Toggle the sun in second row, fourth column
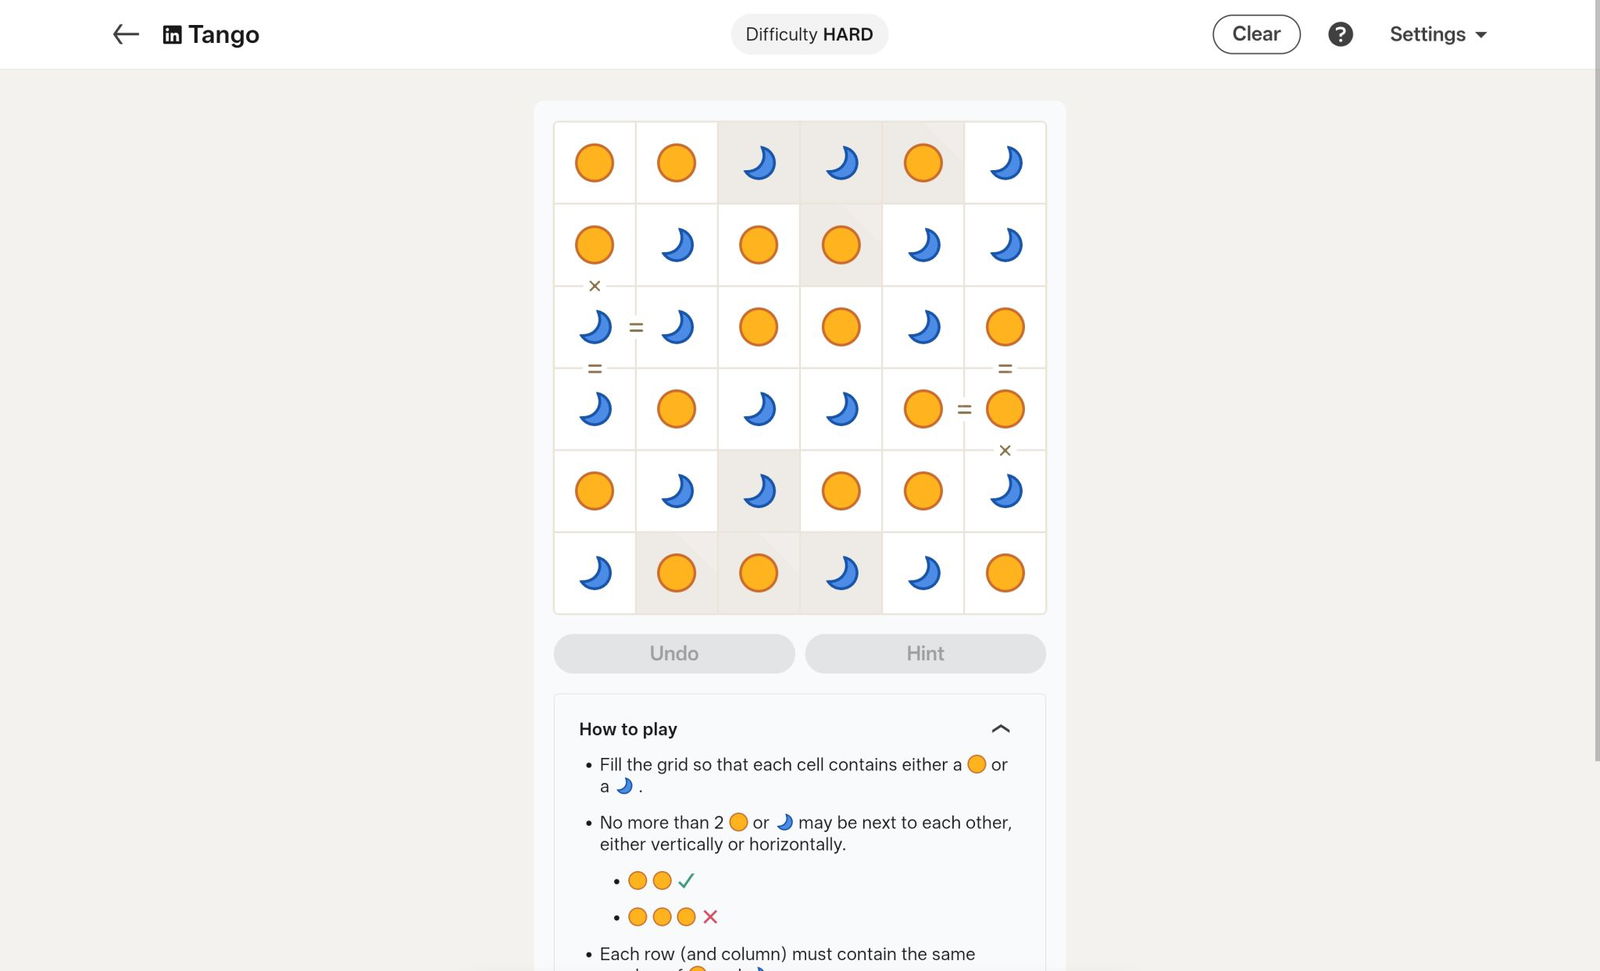This screenshot has height=971, width=1600. pyautogui.click(x=841, y=245)
